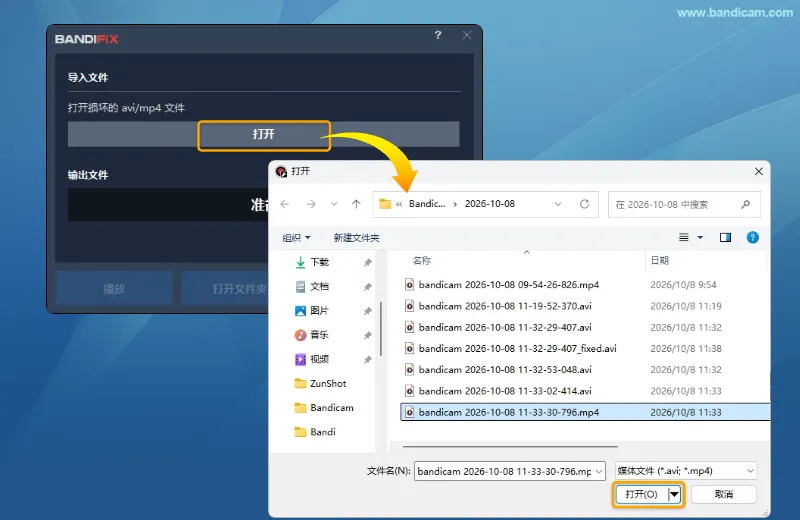Select file bandicam 2026-10-08 11-33-30-796.mp4
This screenshot has height=520, width=800.
(x=585, y=412)
